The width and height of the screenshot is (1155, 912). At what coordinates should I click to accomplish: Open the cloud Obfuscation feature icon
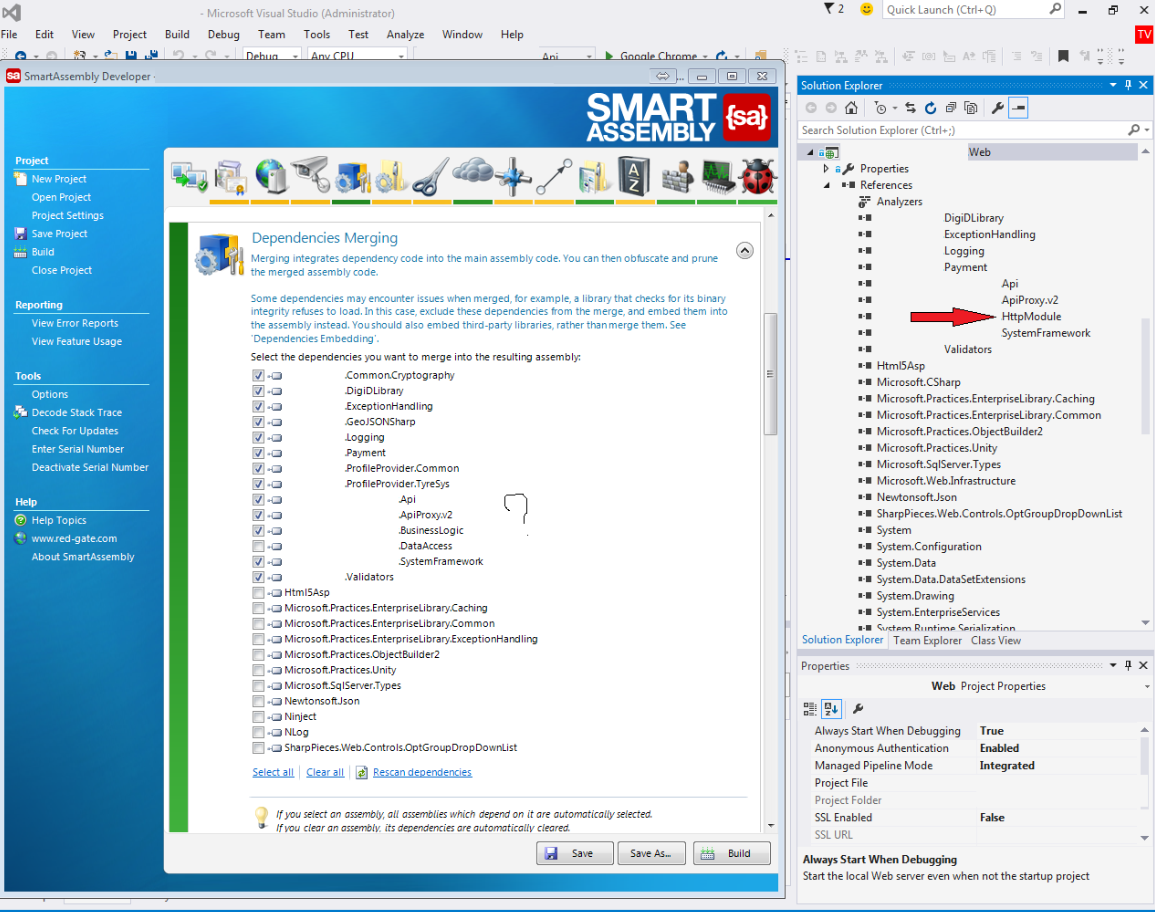click(x=472, y=172)
